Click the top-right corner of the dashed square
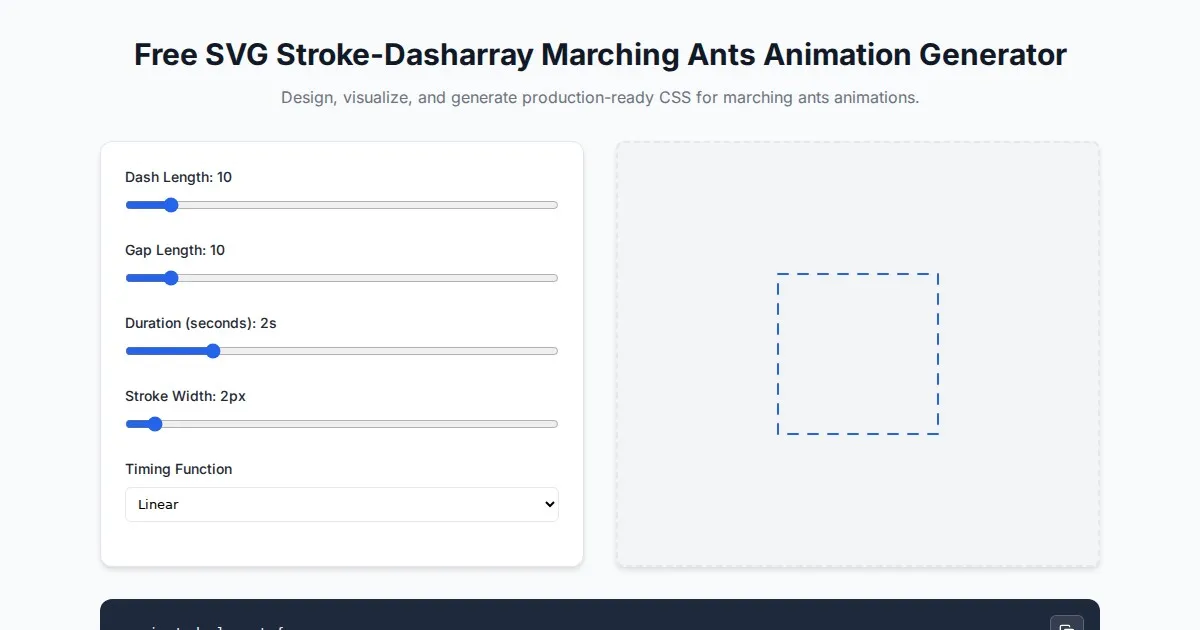This screenshot has height=630, width=1200. pyautogui.click(x=938, y=274)
